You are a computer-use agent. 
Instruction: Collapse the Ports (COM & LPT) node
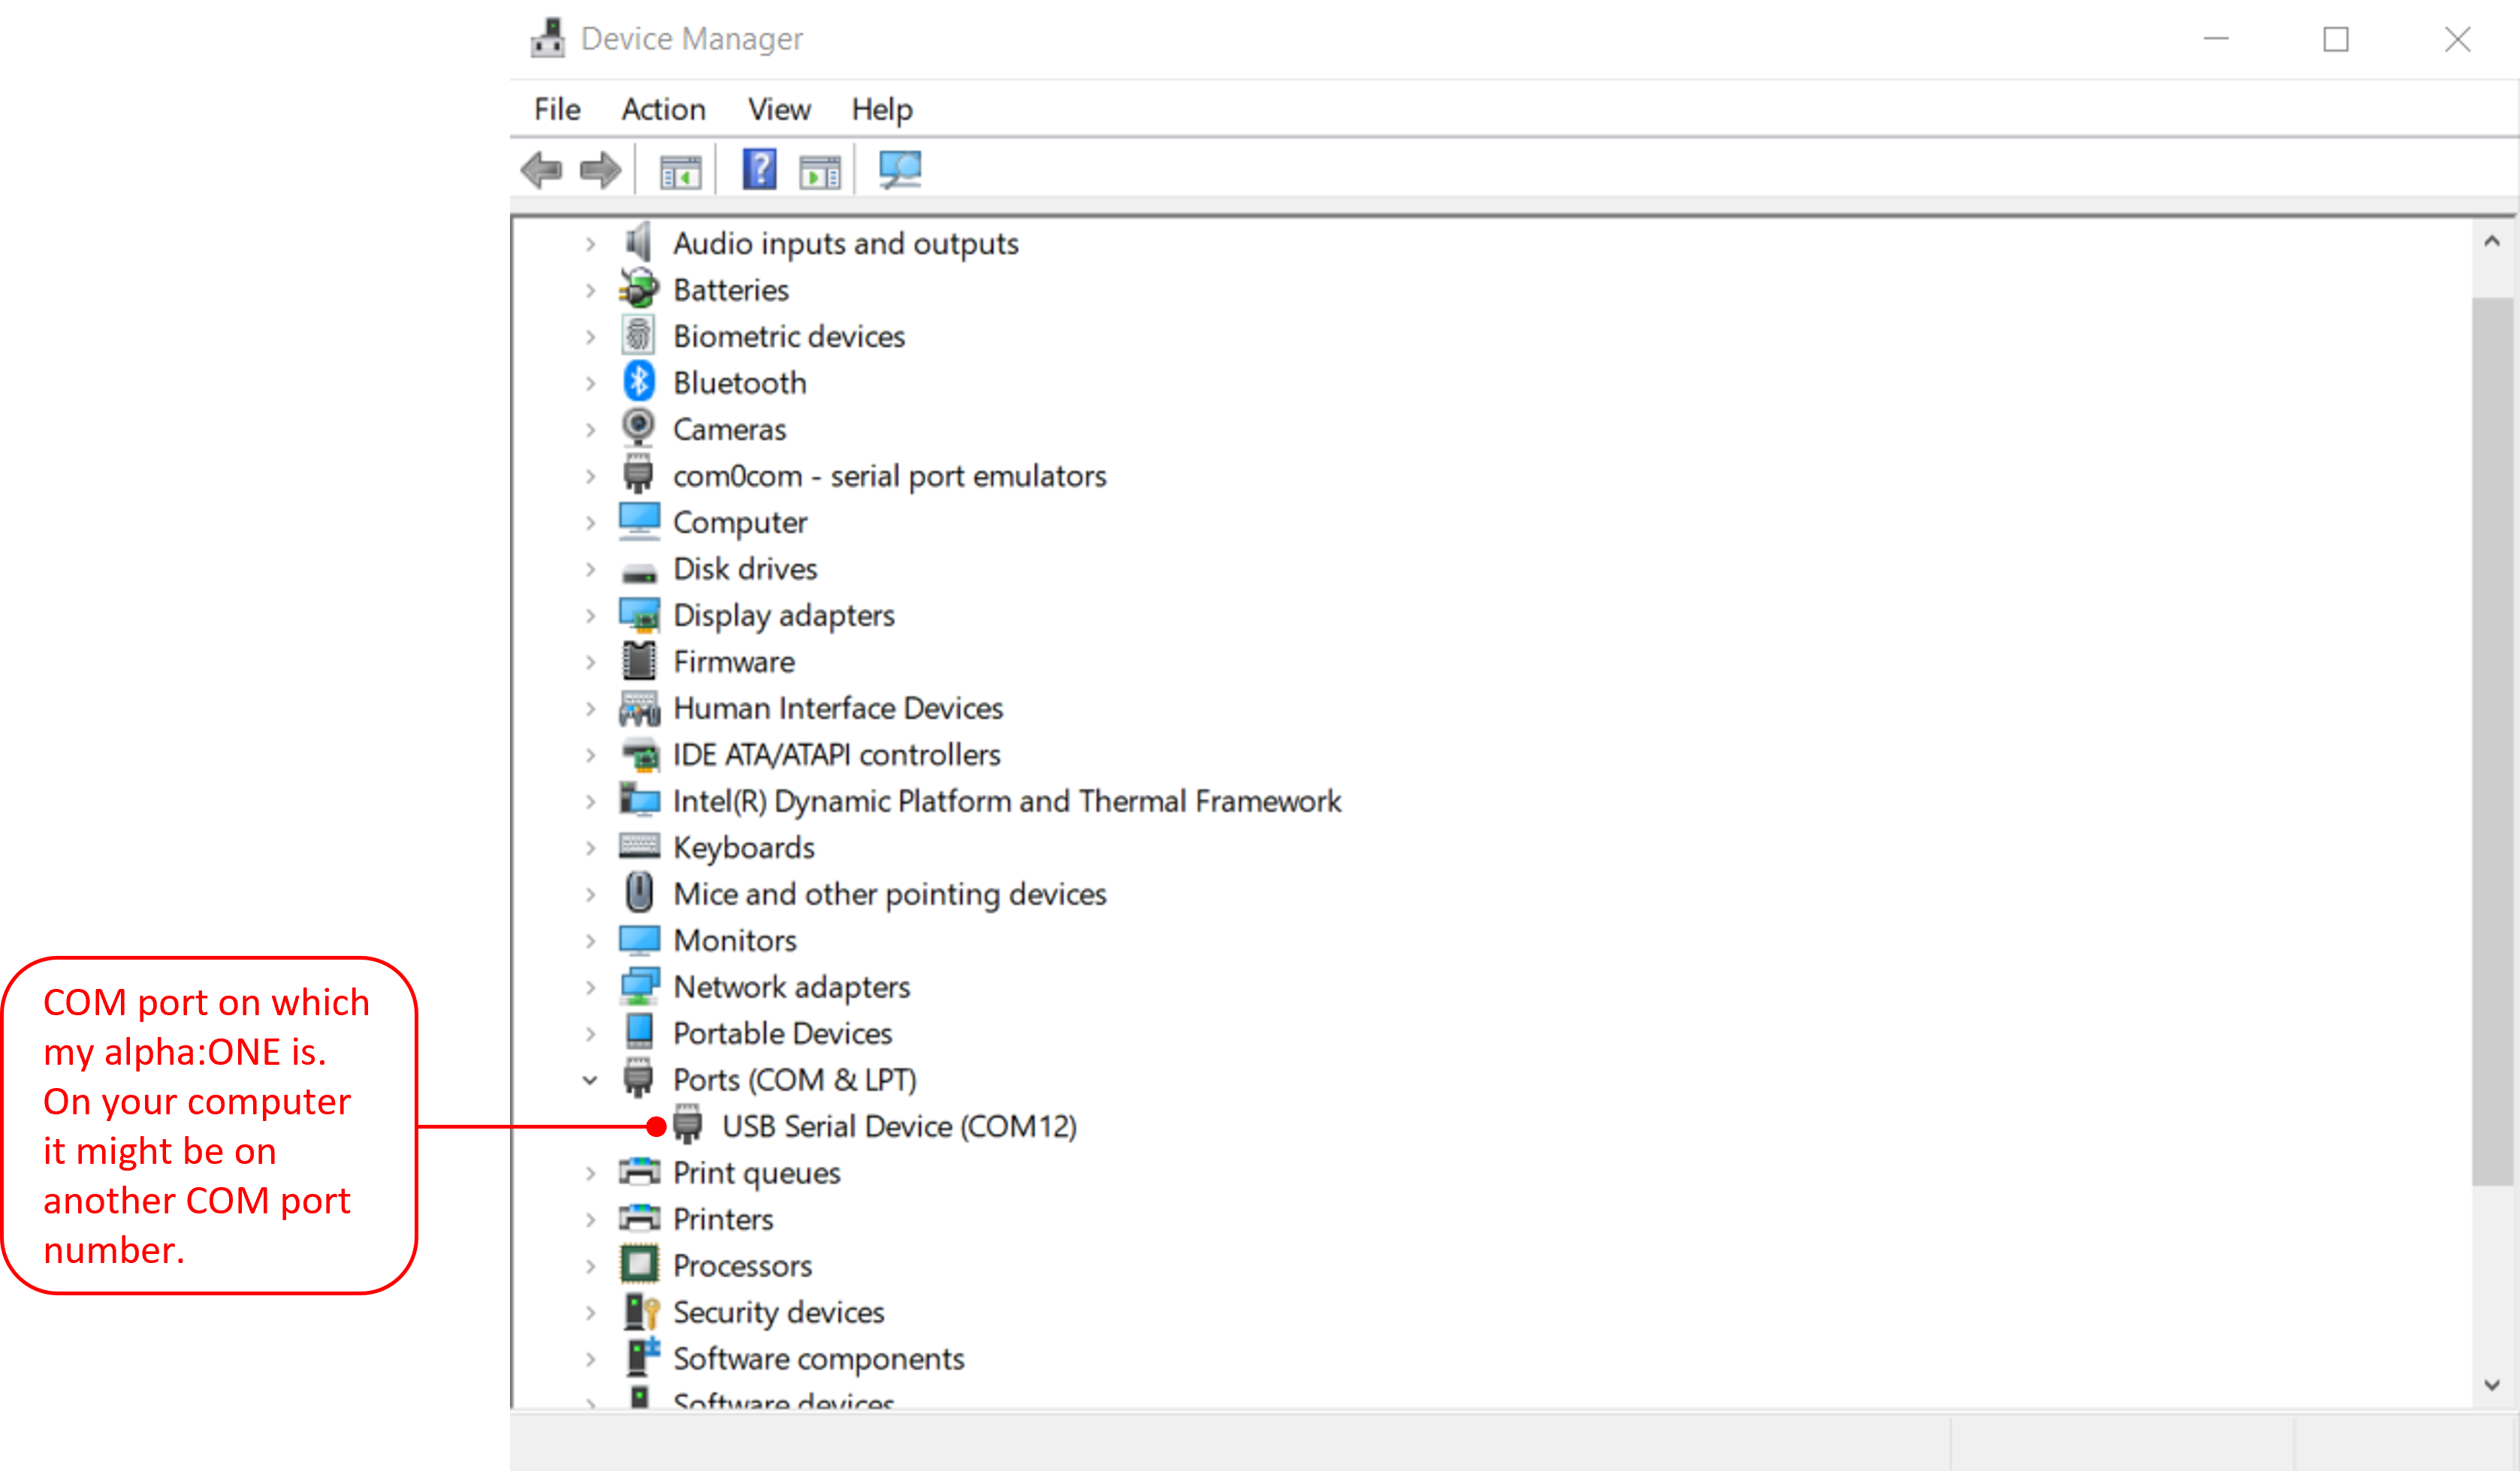[590, 1080]
